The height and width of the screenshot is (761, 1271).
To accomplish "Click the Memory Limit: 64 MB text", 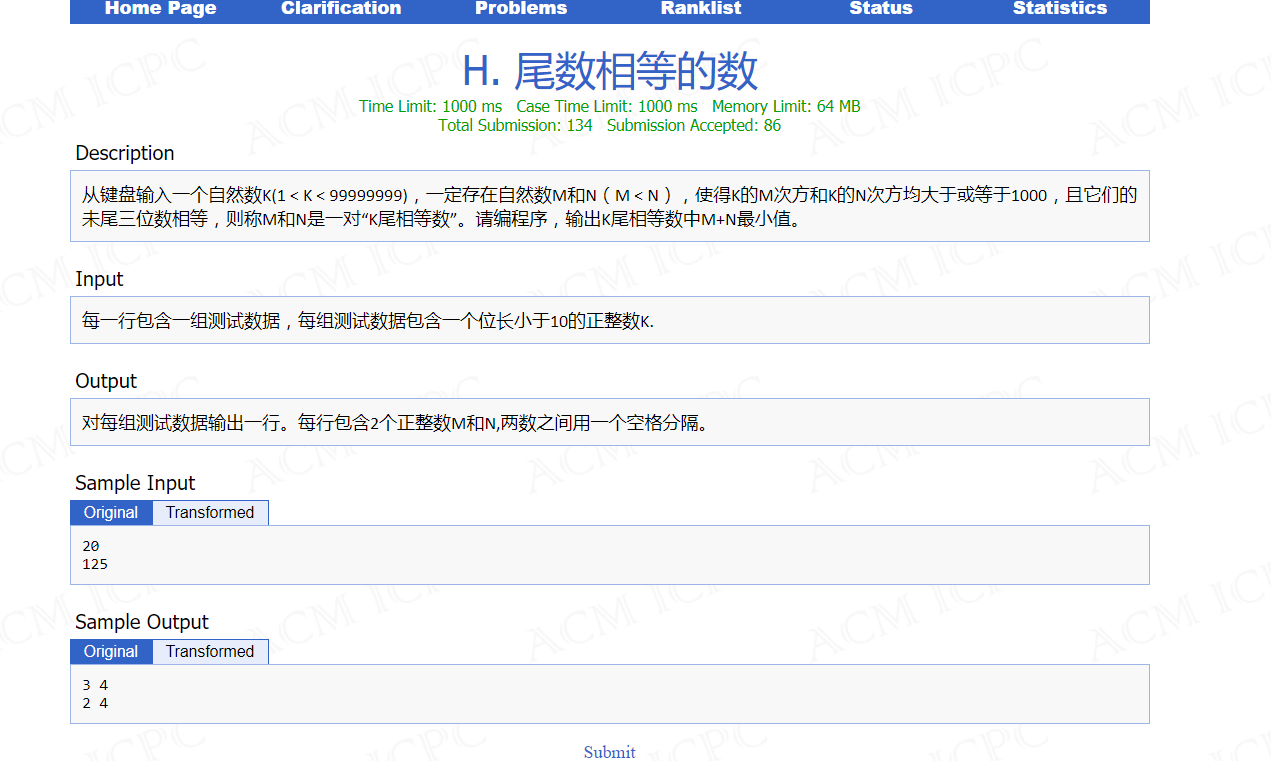I will click(x=786, y=106).
